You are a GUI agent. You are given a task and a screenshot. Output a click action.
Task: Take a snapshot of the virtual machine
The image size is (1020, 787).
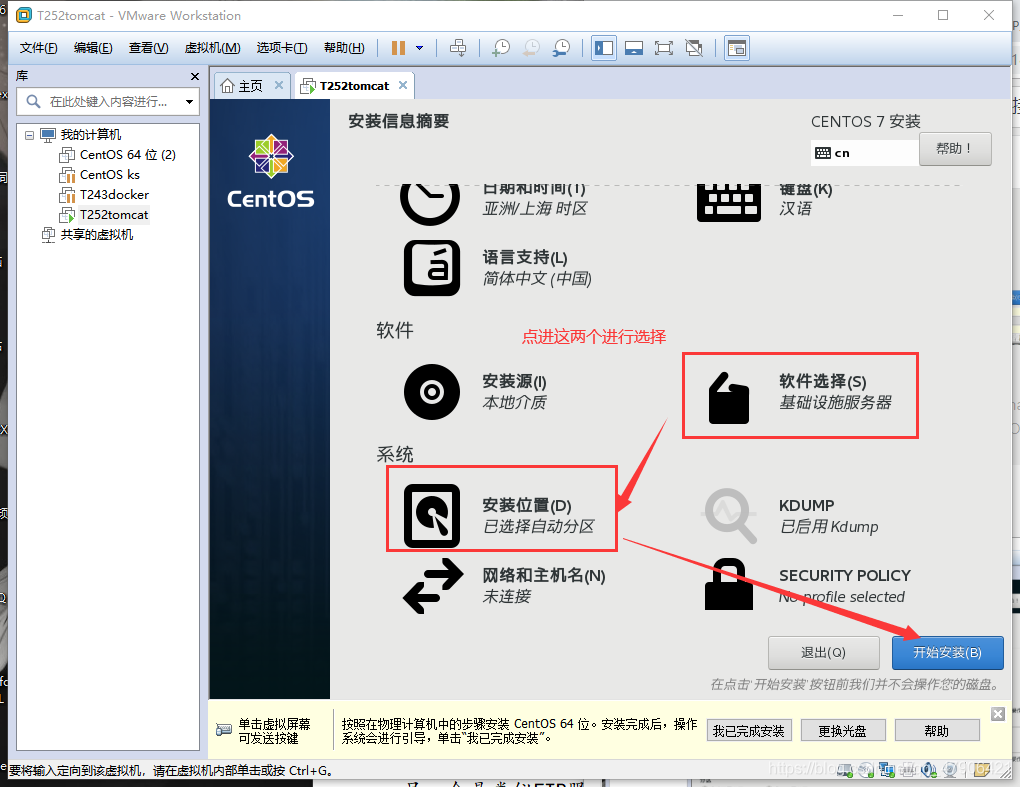[501, 47]
